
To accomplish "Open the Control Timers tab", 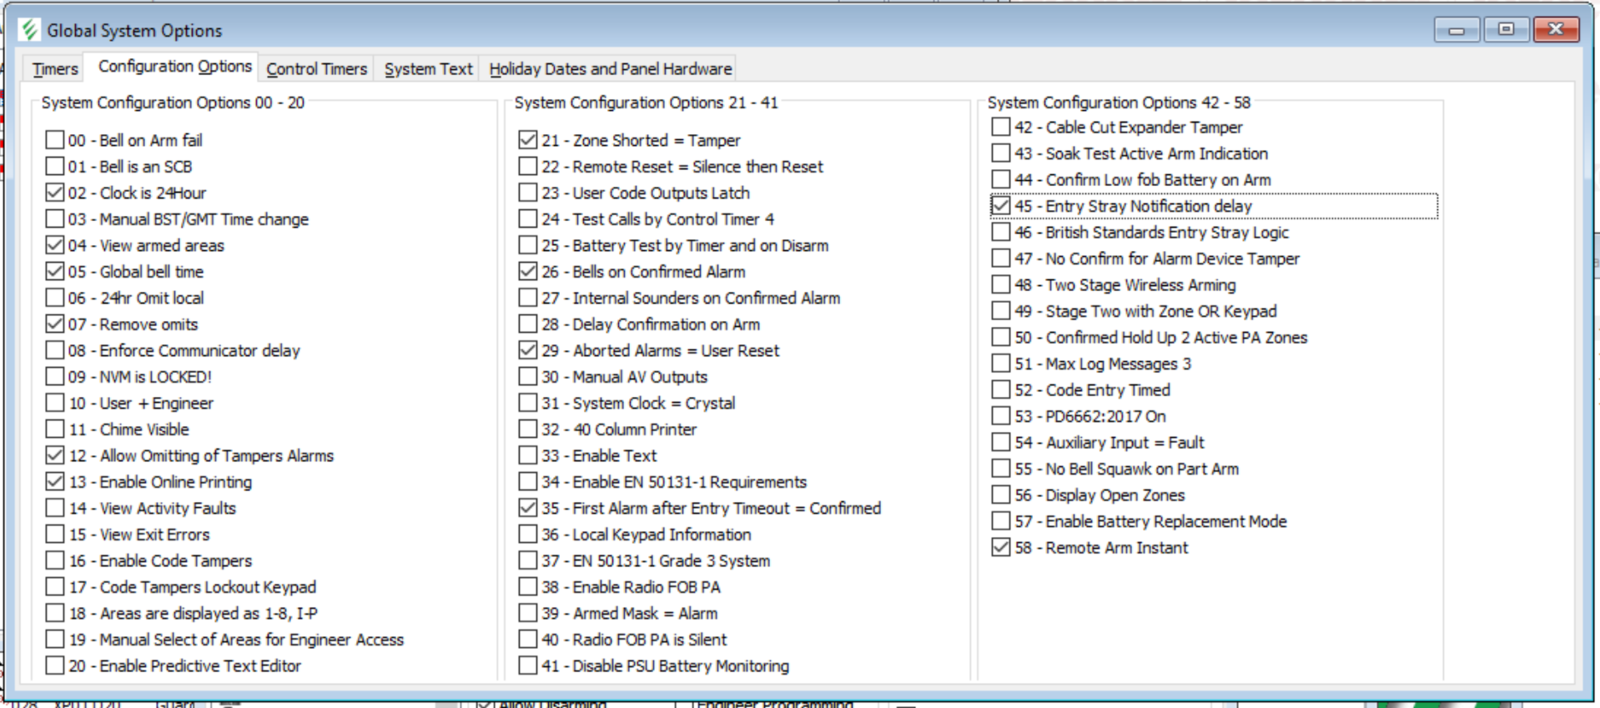I will [316, 69].
